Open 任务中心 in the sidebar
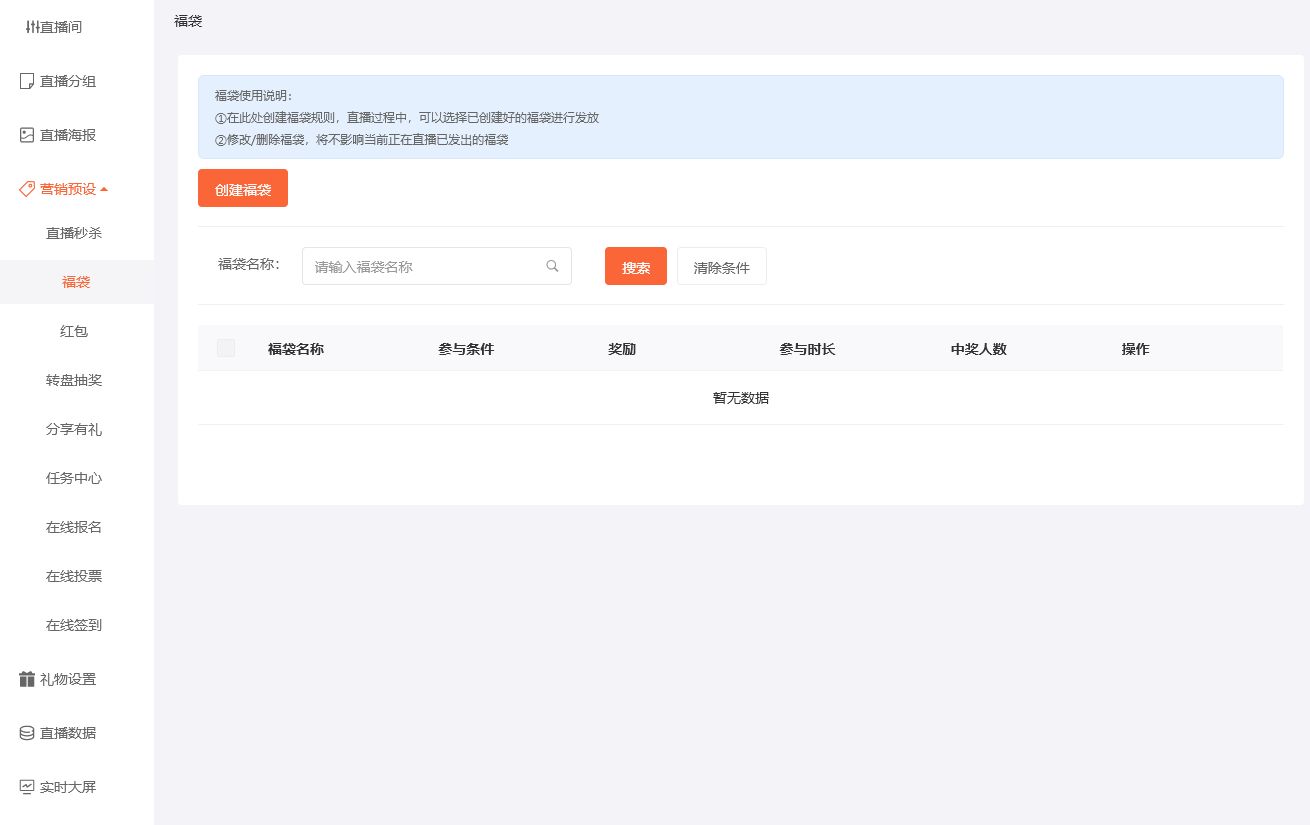 pos(74,478)
